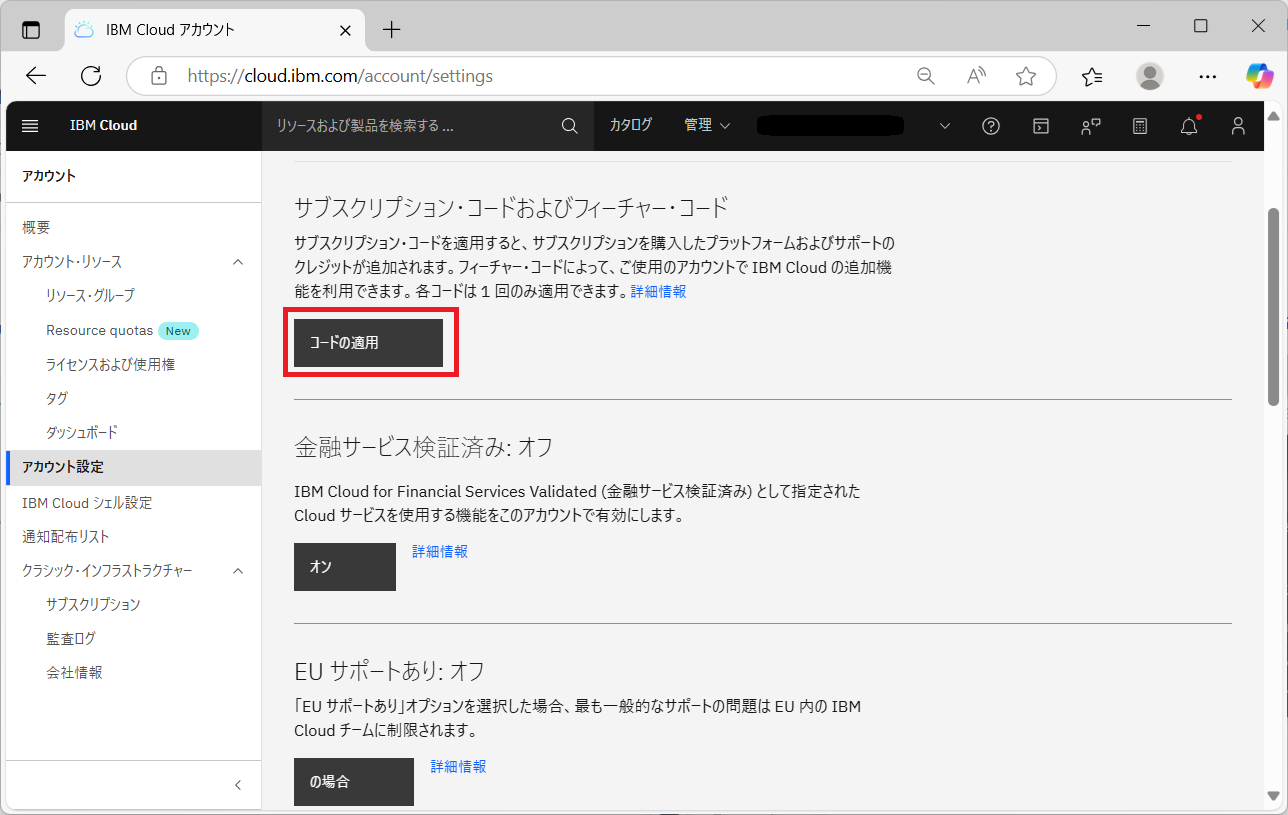Click the favorites star in address bar
Screen dimensions: 1288x815
(1026, 75)
